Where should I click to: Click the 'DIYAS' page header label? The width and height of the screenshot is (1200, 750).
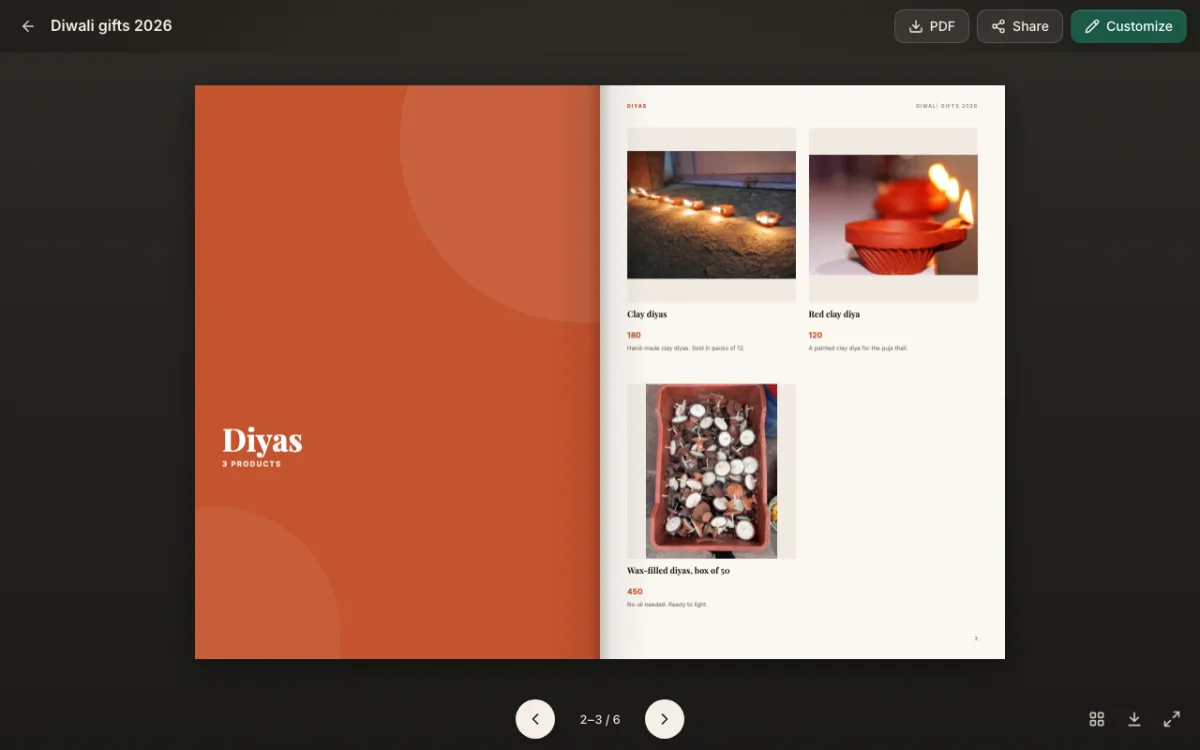point(637,105)
